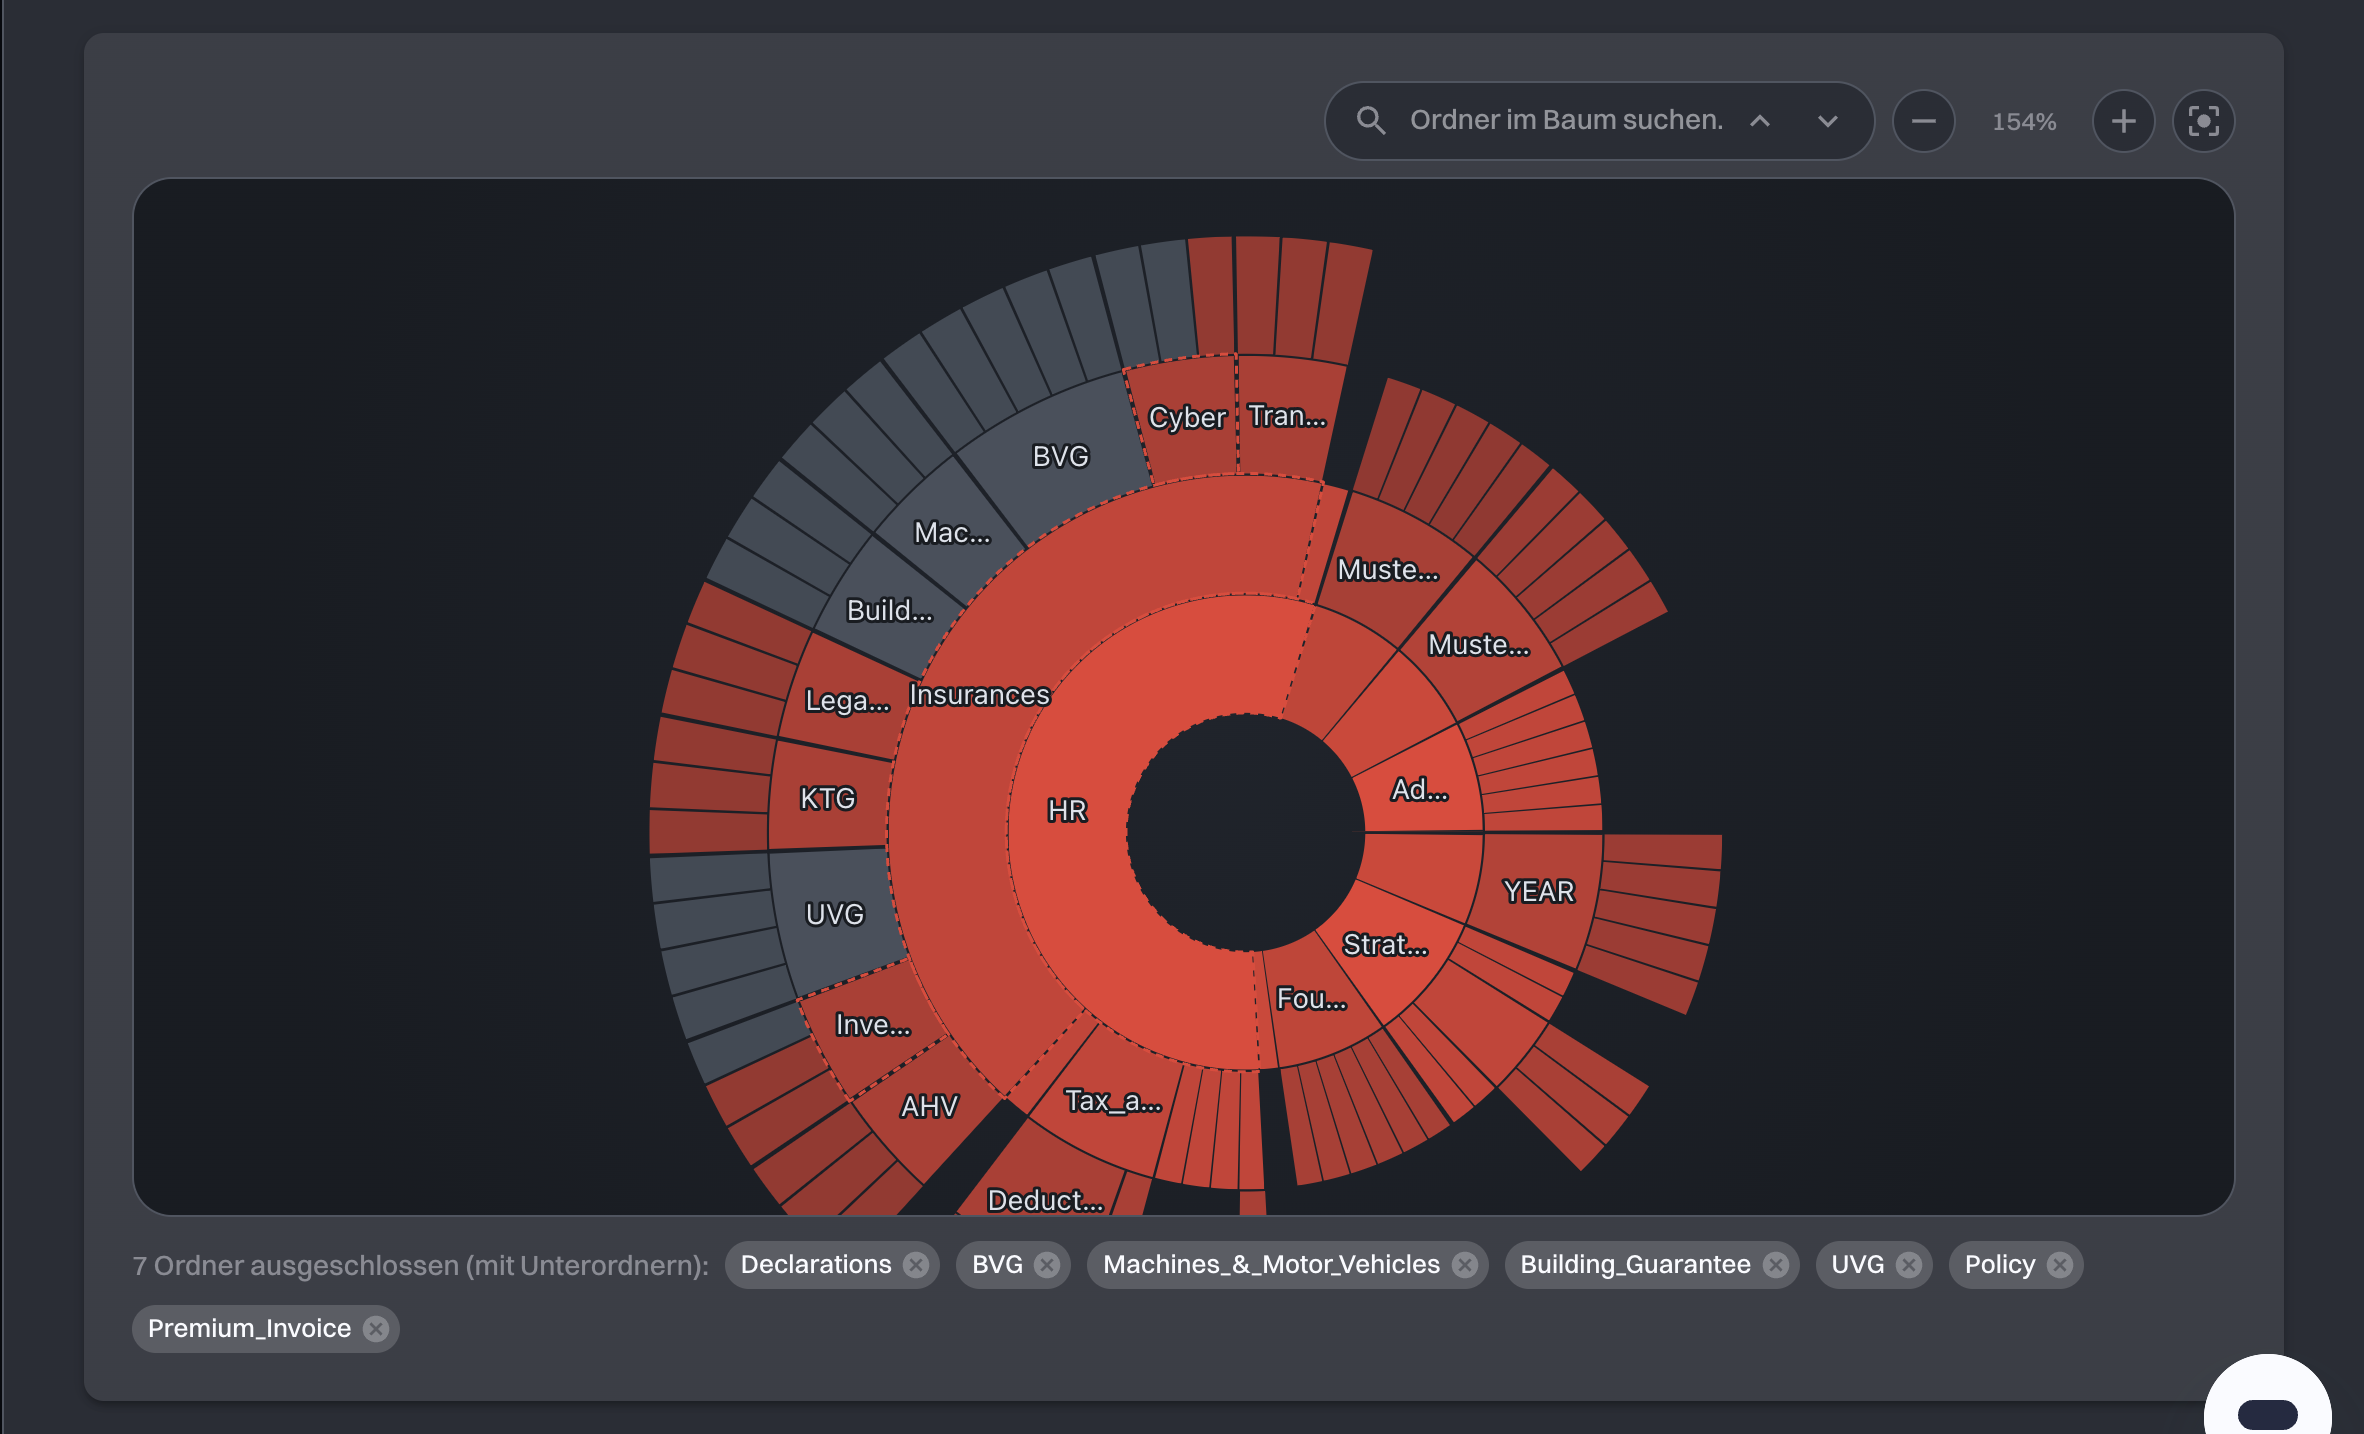Image resolution: width=2364 pixels, height=1434 pixels.
Task: Remove the Premium_Invoice exclusion chip
Action: click(376, 1329)
